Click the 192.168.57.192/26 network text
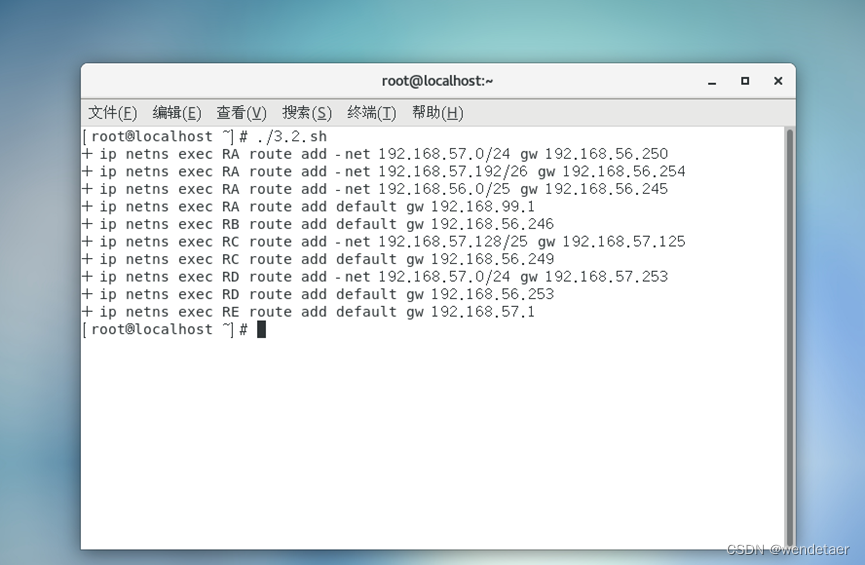This screenshot has width=865, height=565. point(453,172)
